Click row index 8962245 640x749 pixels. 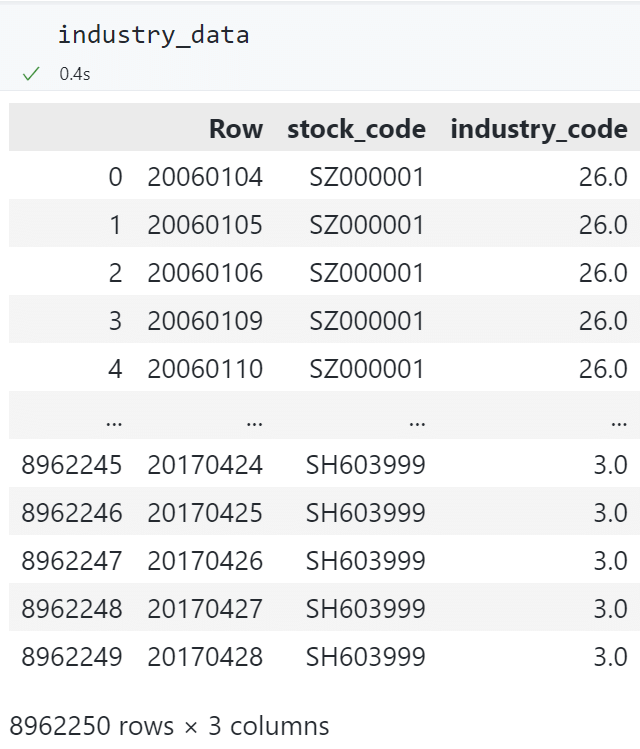pyautogui.click(x=72, y=465)
